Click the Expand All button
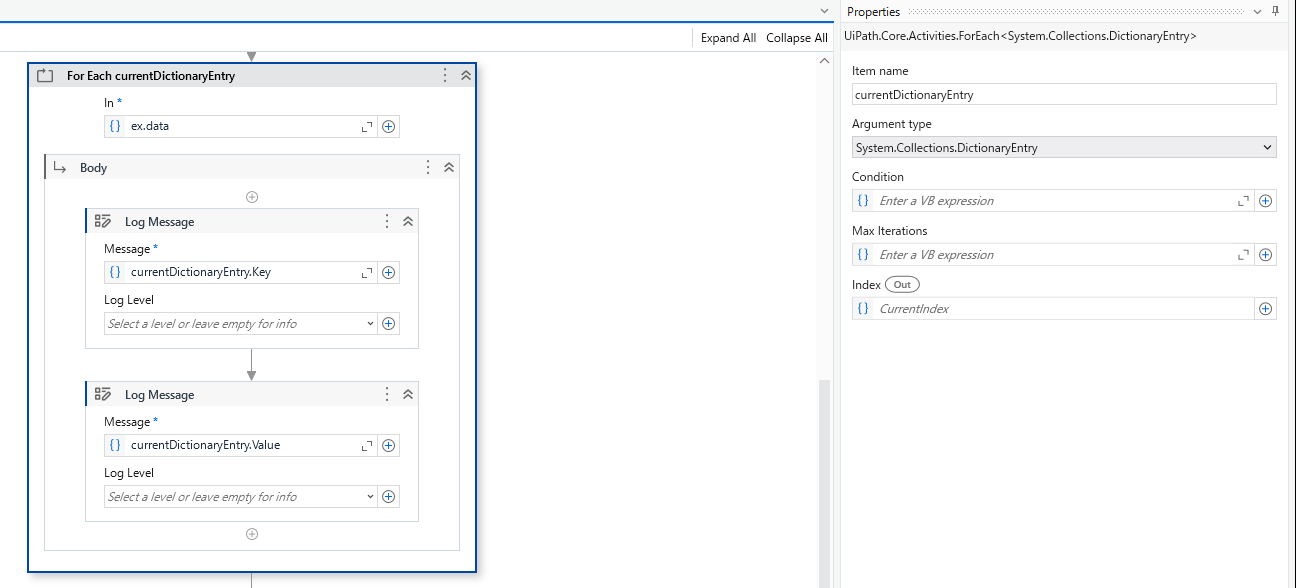 tap(728, 37)
